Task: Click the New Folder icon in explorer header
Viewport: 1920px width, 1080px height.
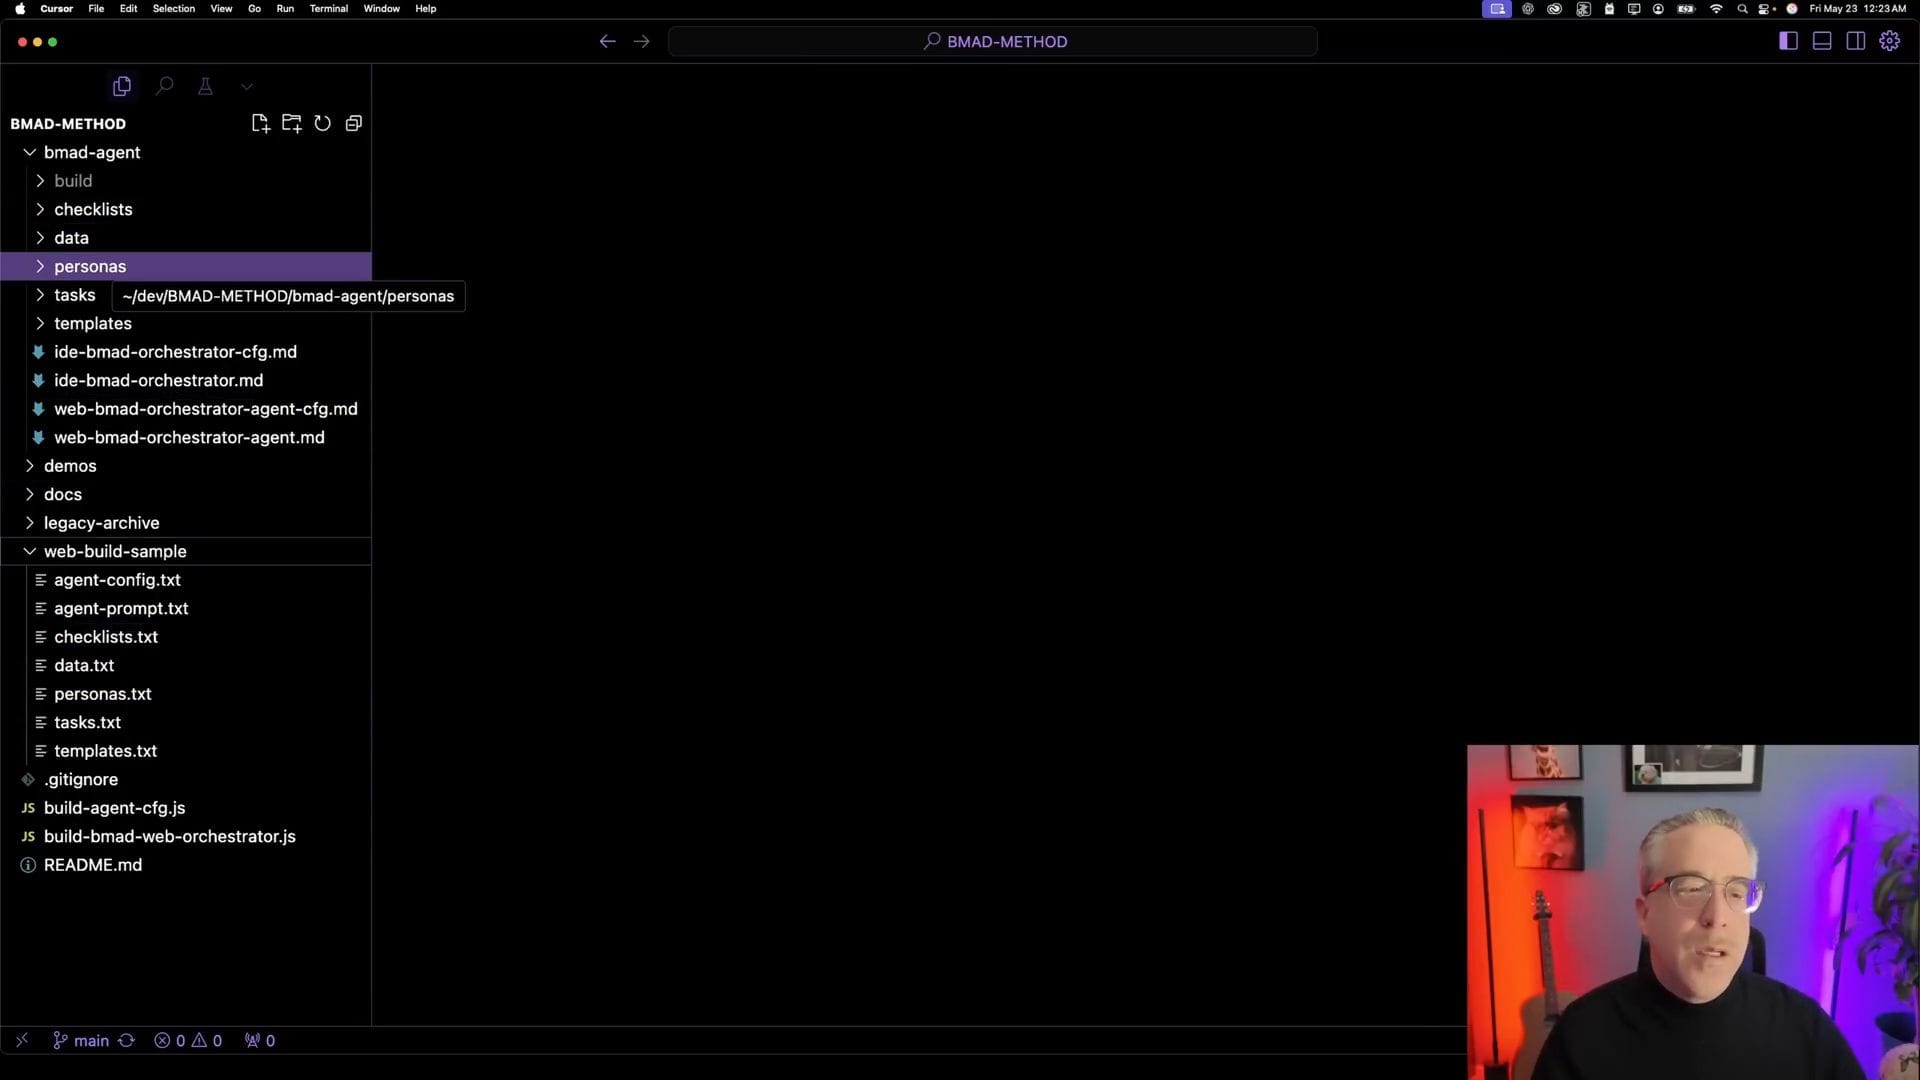Action: [x=291, y=123]
